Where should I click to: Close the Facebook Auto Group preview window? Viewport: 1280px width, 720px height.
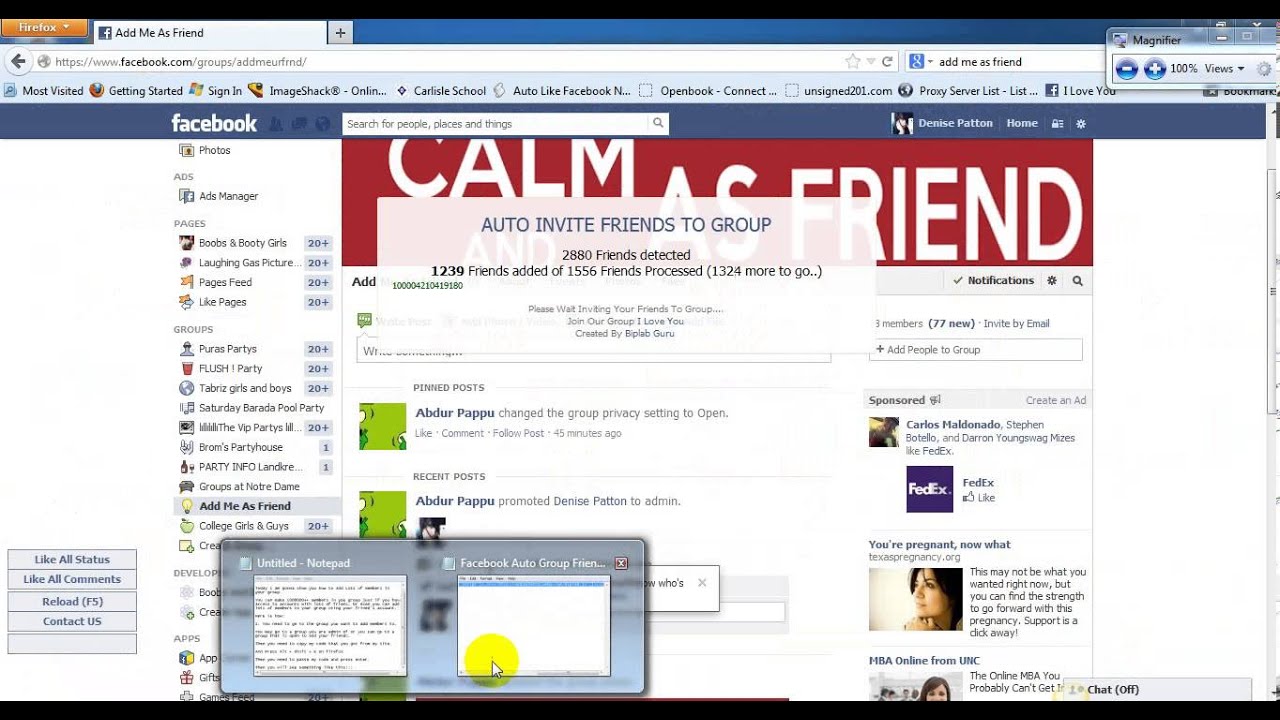pos(621,563)
